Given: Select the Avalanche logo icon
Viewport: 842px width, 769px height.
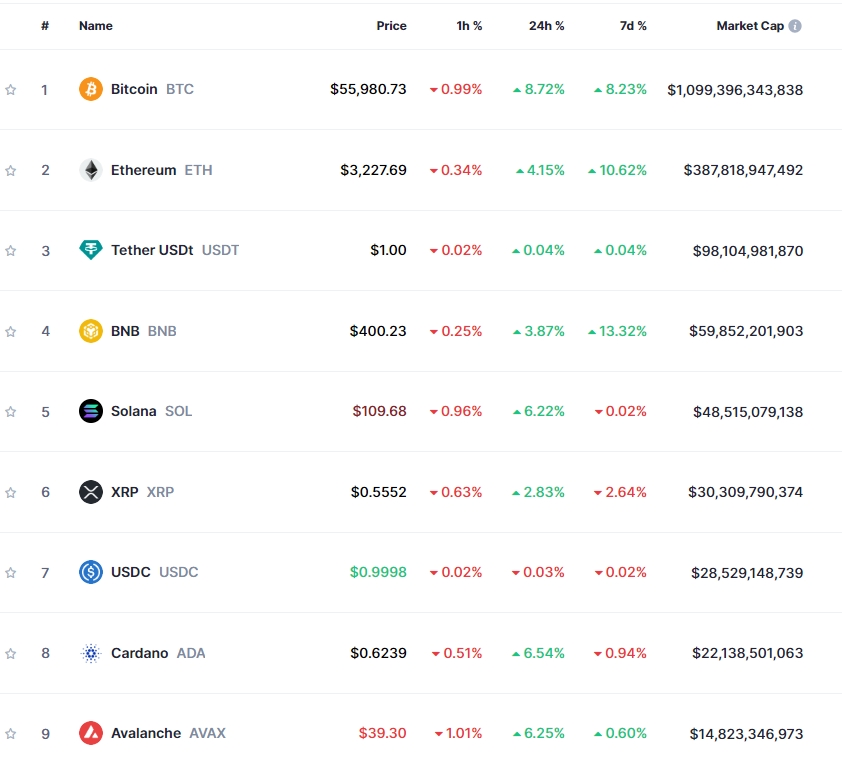Looking at the screenshot, I should click(x=90, y=733).
